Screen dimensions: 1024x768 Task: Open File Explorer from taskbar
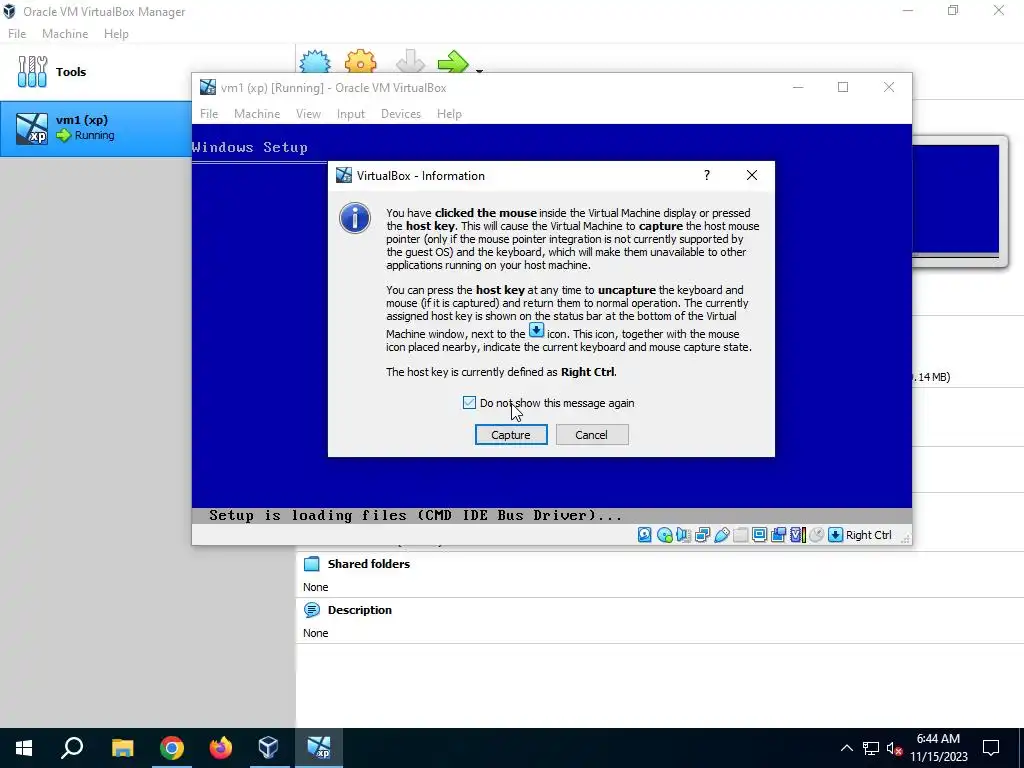coord(122,748)
